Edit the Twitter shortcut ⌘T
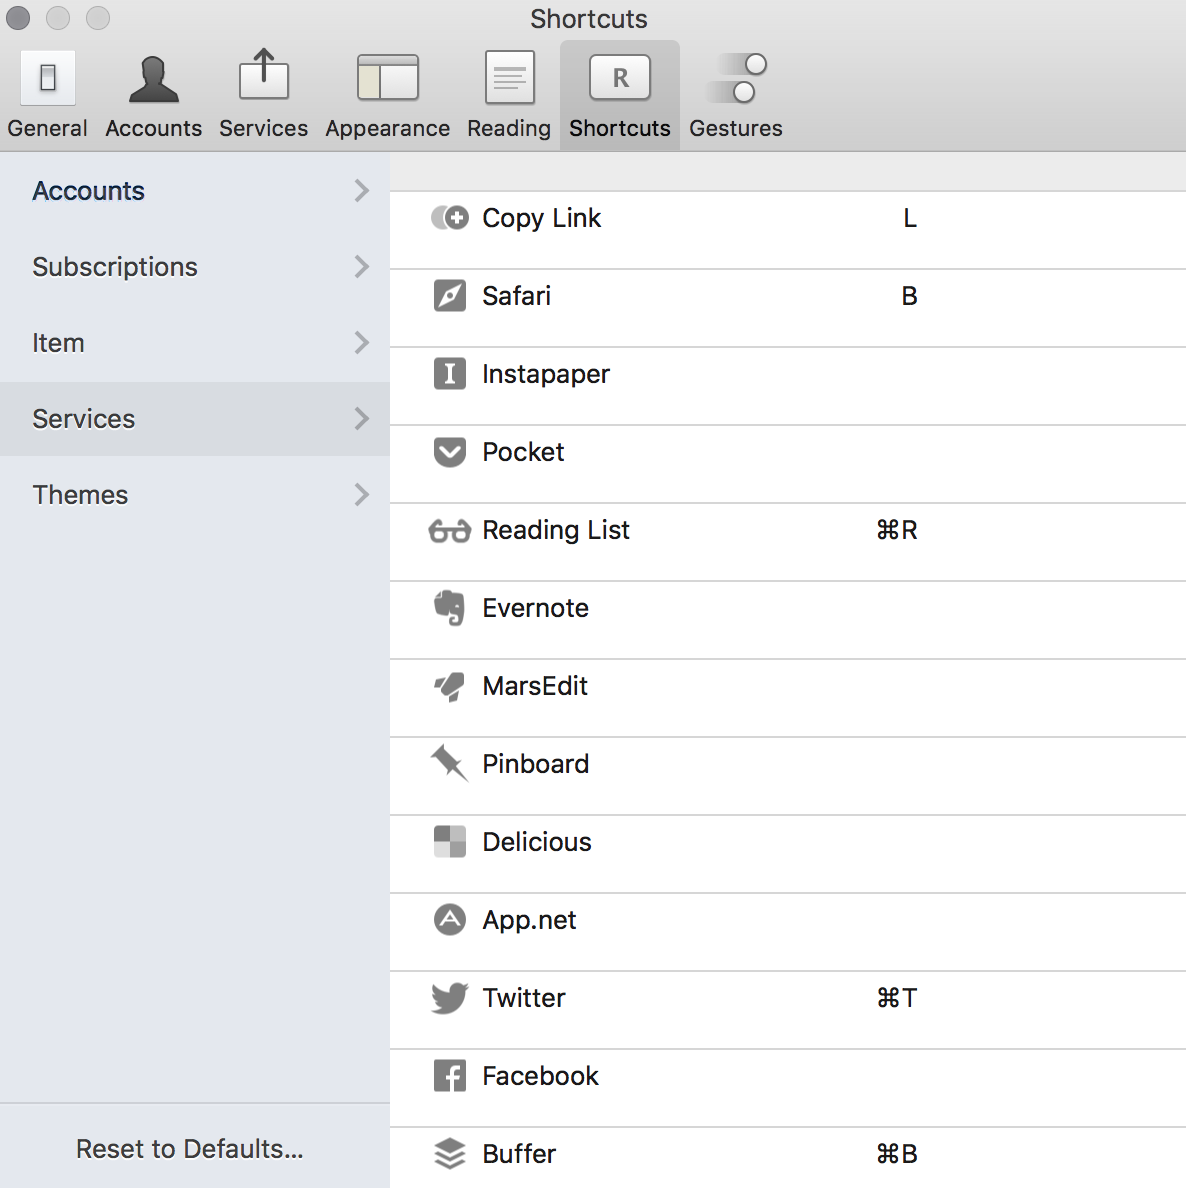The image size is (1186, 1188). [x=897, y=998]
